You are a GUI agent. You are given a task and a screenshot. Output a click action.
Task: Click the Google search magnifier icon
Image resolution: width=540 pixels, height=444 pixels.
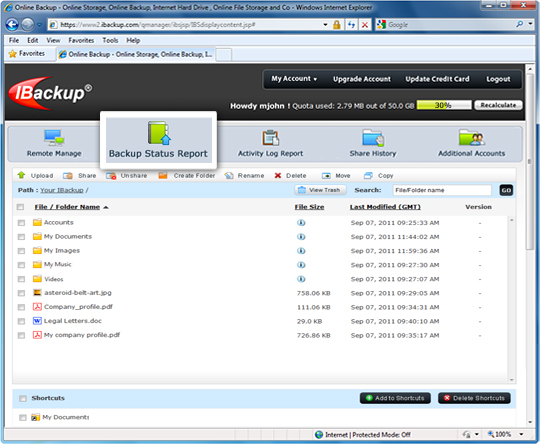click(520, 24)
